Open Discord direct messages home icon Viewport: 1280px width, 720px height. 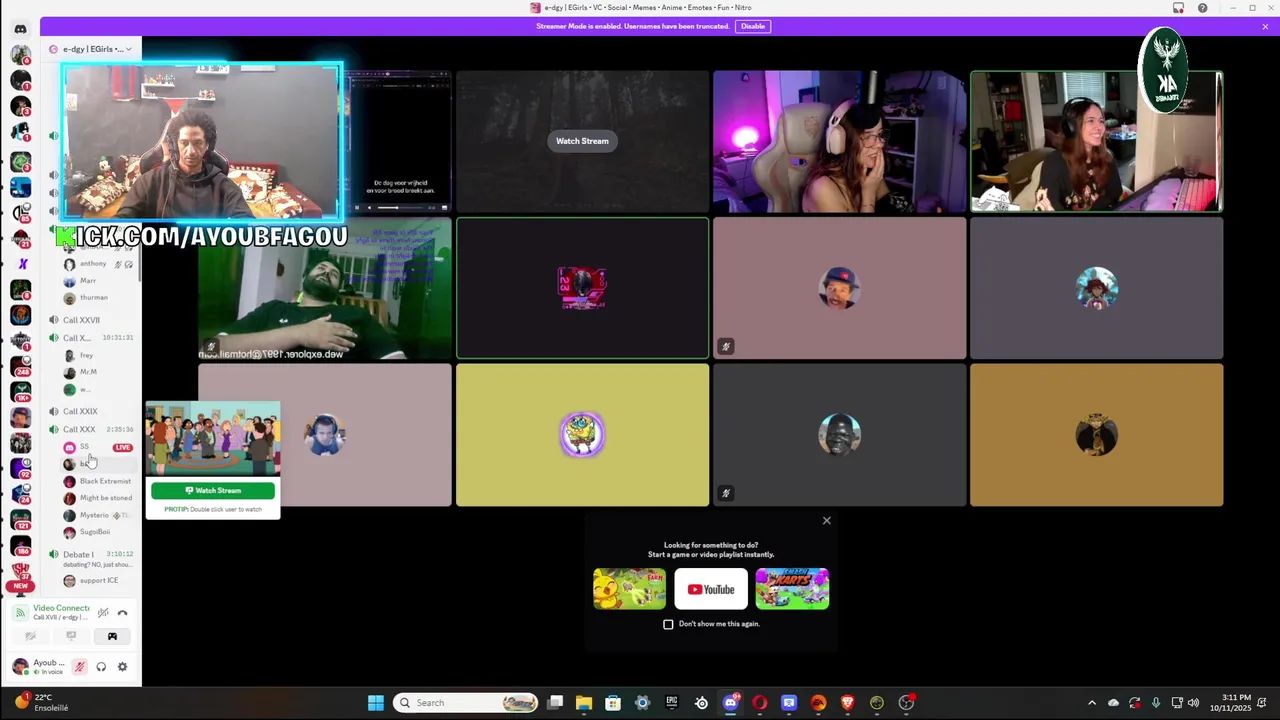(20, 29)
